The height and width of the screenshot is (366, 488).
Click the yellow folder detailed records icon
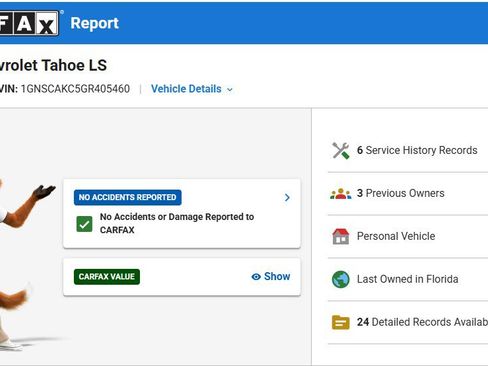[341, 322]
